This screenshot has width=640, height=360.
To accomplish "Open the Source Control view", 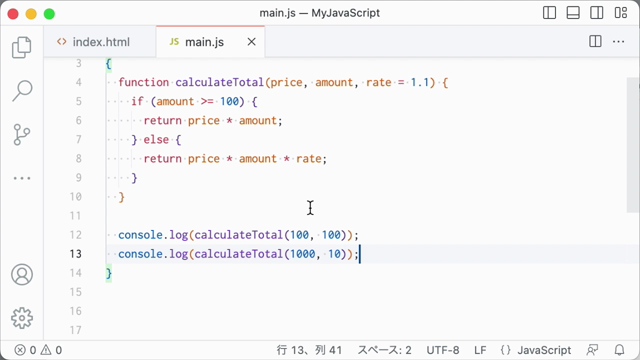I will 22,135.
